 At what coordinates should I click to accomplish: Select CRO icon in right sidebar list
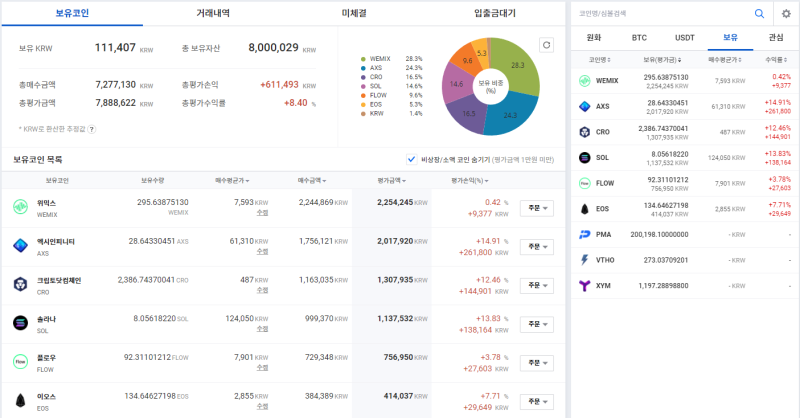click(585, 132)
